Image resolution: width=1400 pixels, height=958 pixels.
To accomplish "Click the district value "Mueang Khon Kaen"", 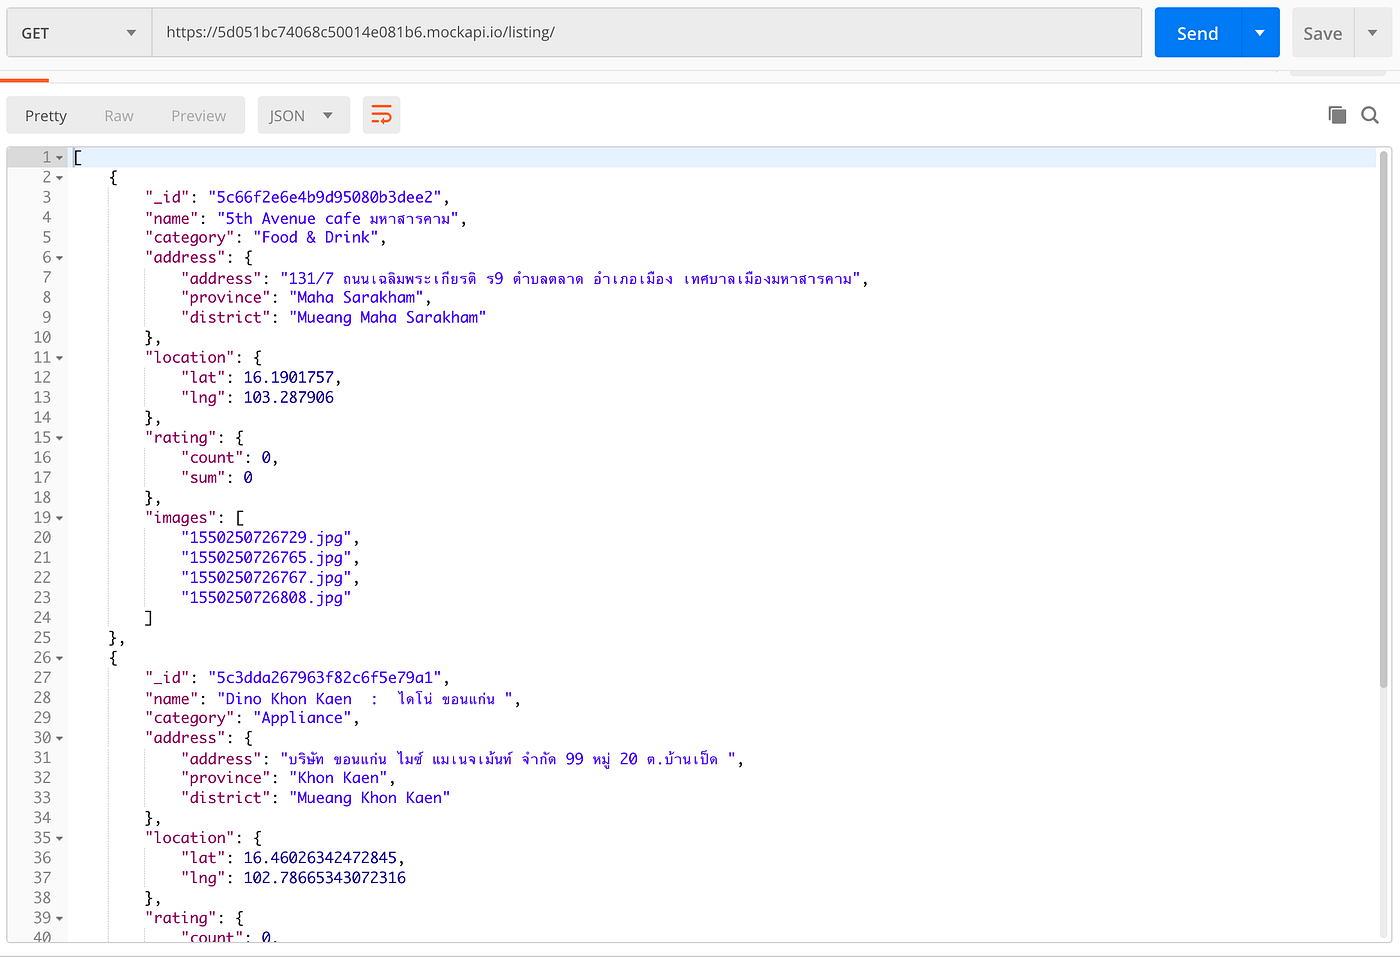I will 370,797.
